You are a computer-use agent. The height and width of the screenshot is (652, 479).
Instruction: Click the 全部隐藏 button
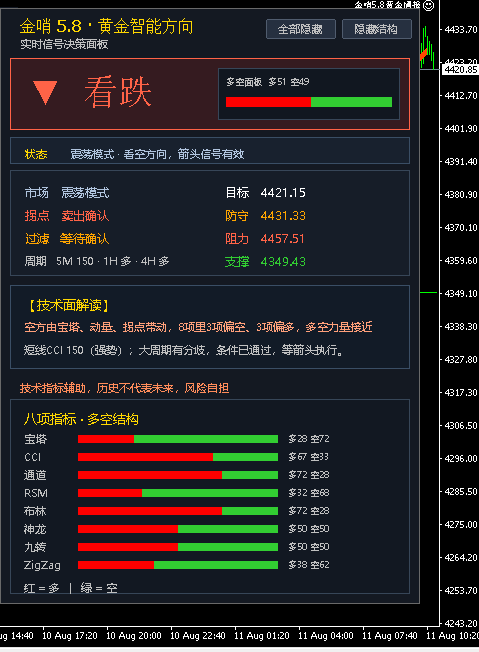[301, 29]
